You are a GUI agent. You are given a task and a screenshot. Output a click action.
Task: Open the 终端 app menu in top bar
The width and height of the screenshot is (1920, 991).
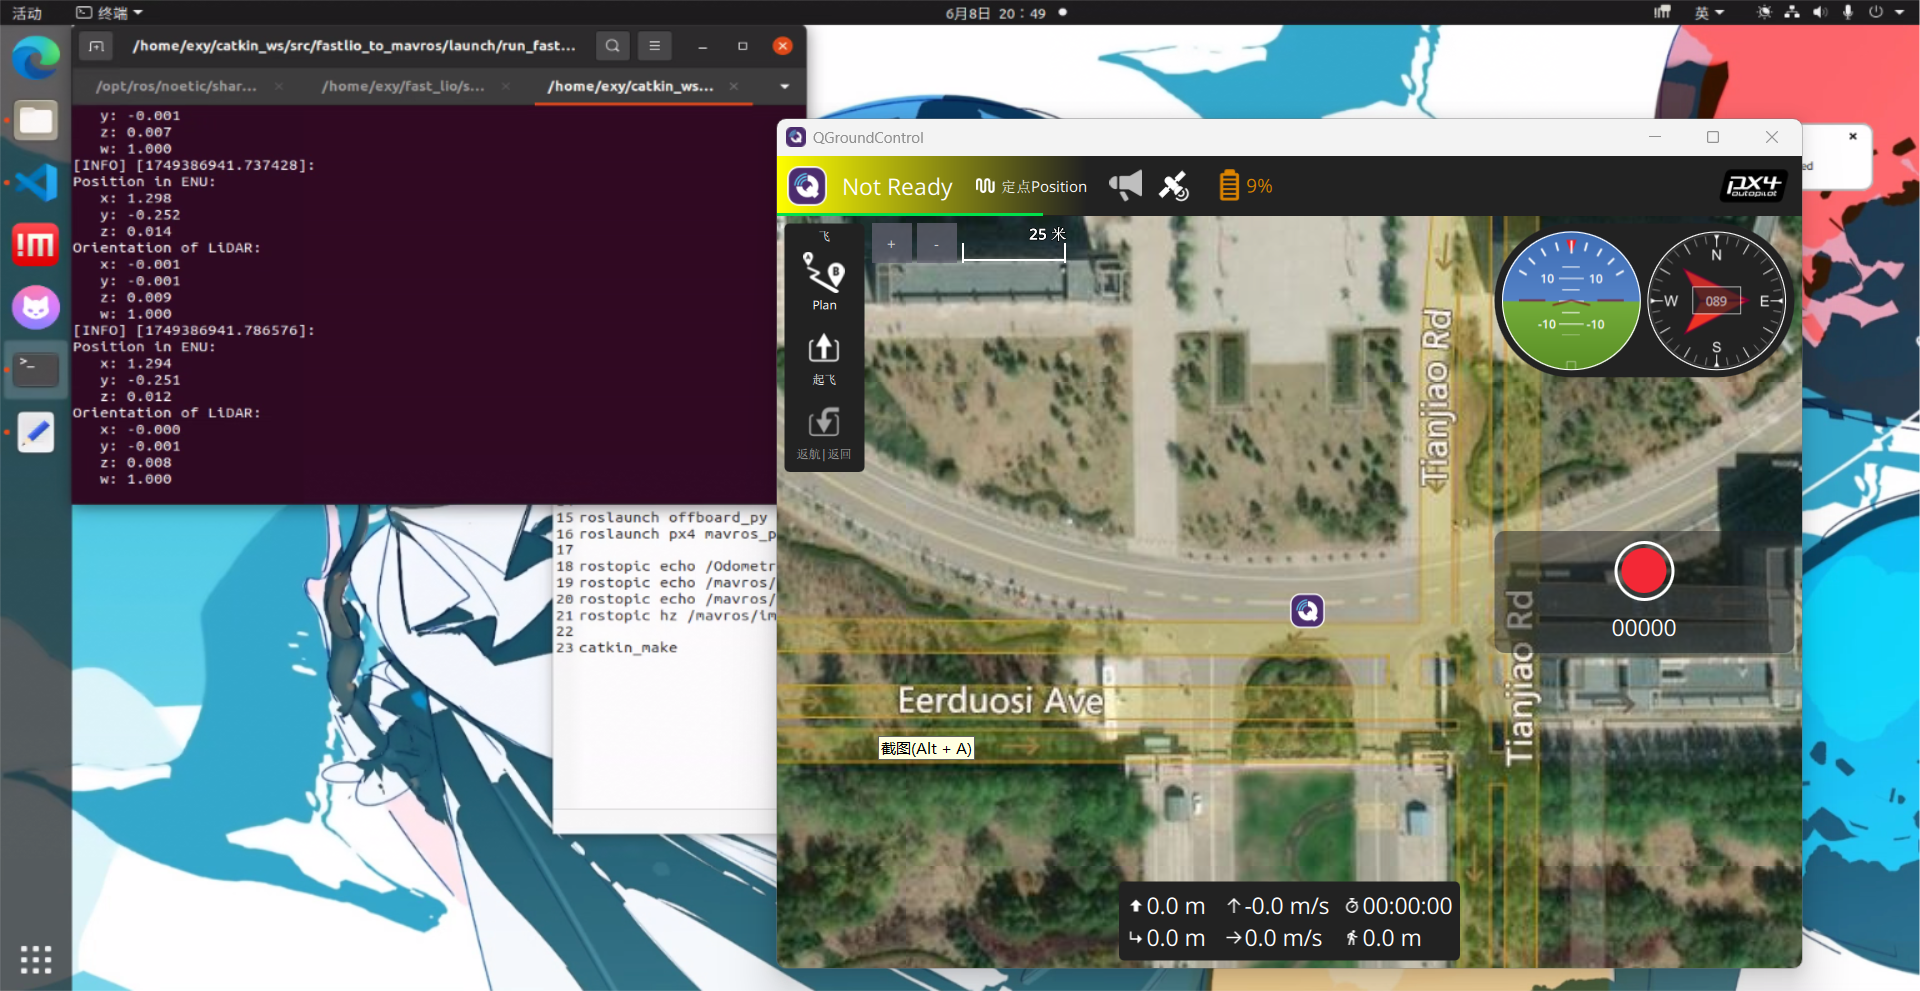pos(110,13)
